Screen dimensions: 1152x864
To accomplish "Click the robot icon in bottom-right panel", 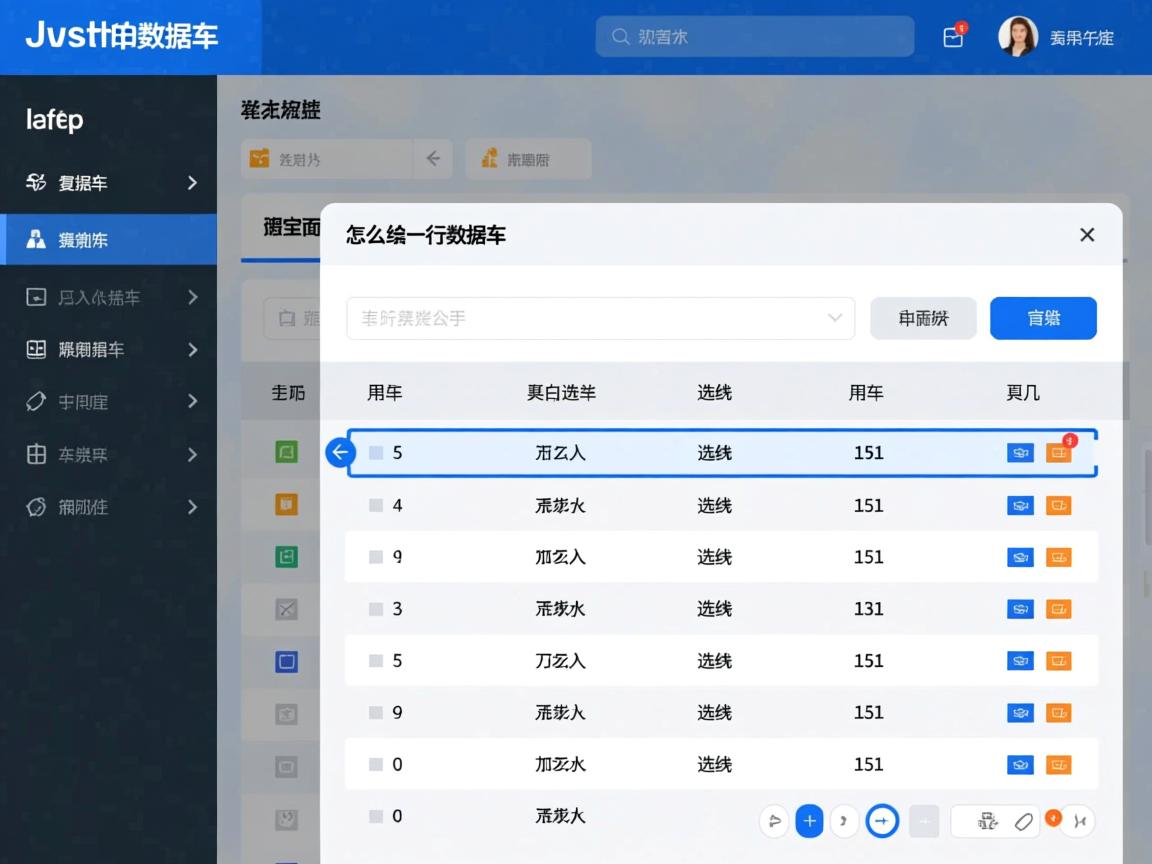I will point(985,820).
